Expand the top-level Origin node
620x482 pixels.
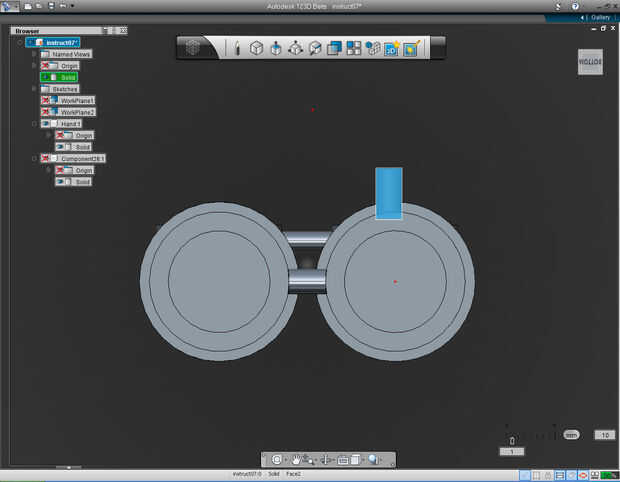[34, 66]
